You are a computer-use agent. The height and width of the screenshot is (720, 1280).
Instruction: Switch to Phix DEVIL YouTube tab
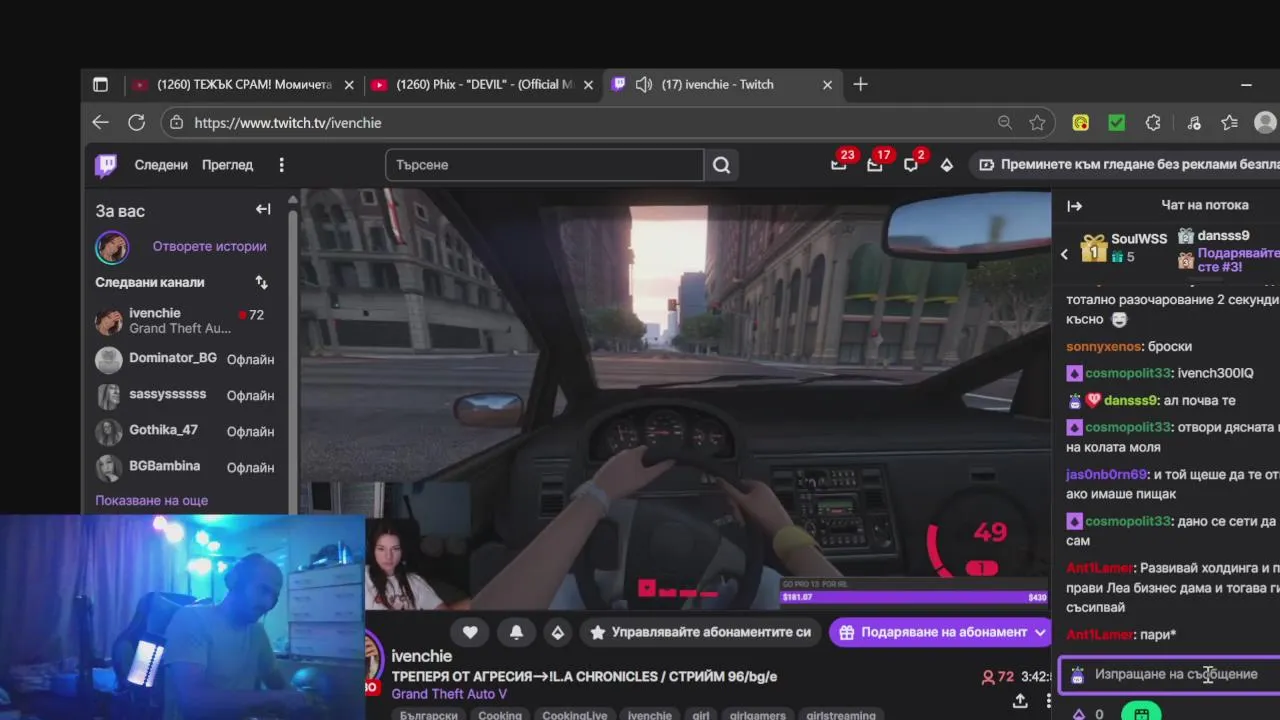tap(484, 85)
